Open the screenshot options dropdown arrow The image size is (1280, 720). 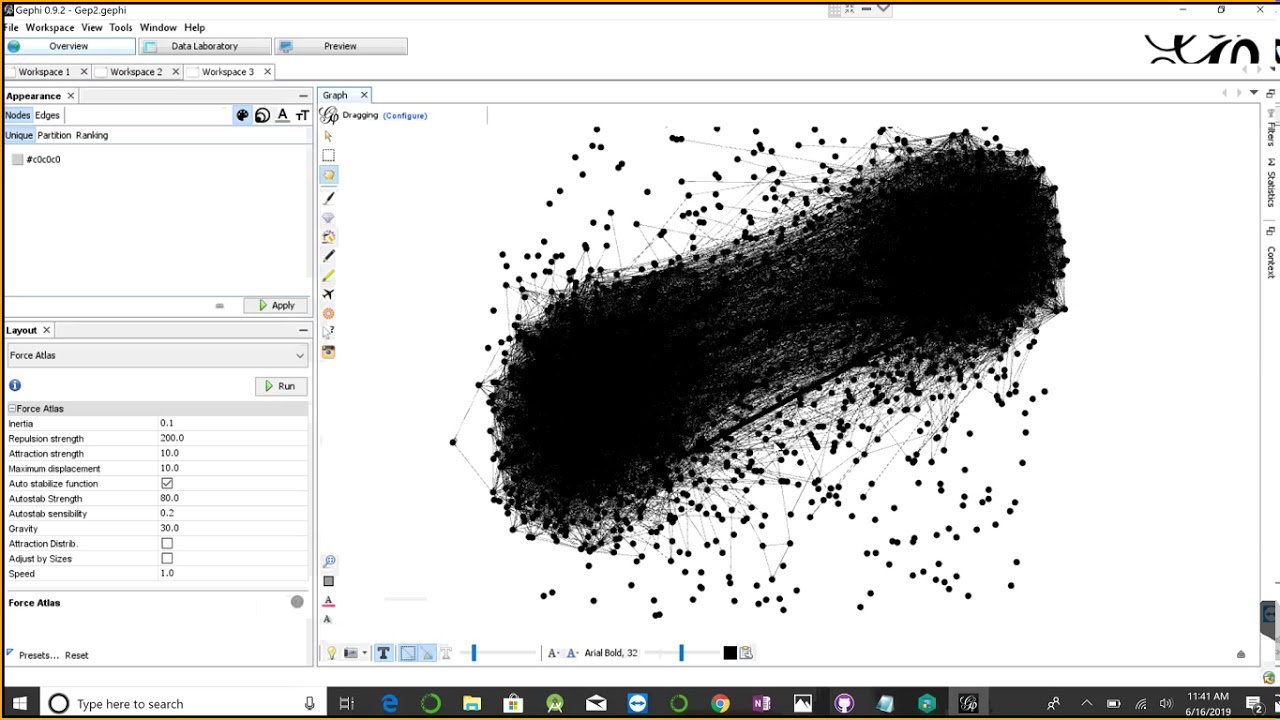364,653
